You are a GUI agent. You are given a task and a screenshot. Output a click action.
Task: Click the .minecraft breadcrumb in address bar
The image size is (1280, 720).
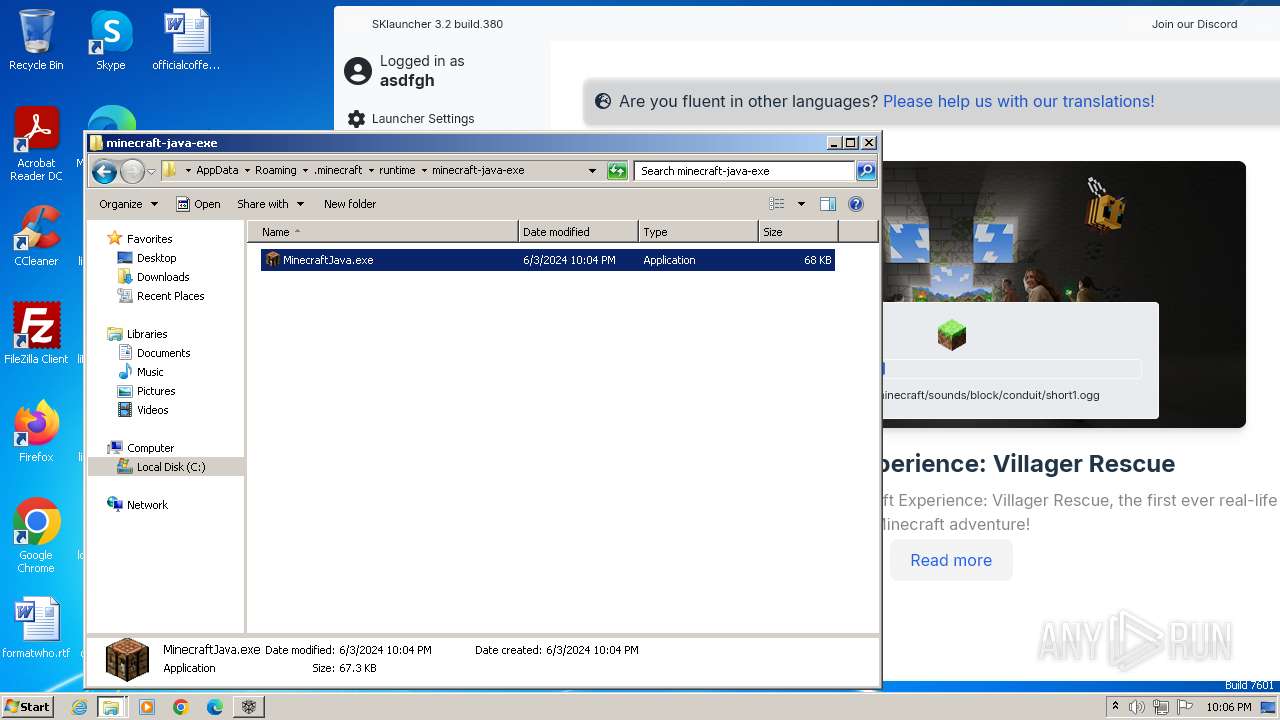tap(338, 171)
